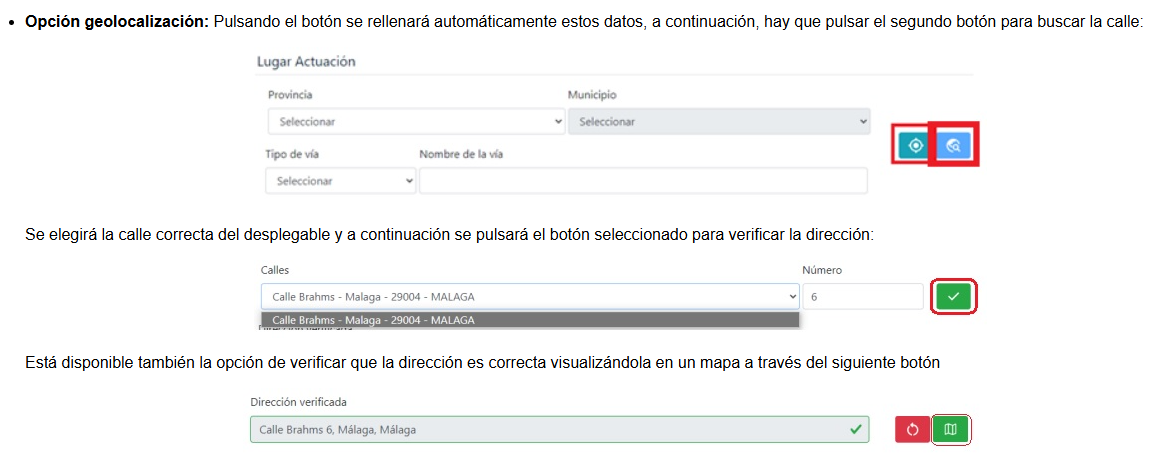Click the Dirección verificada label

click(300, 402)
